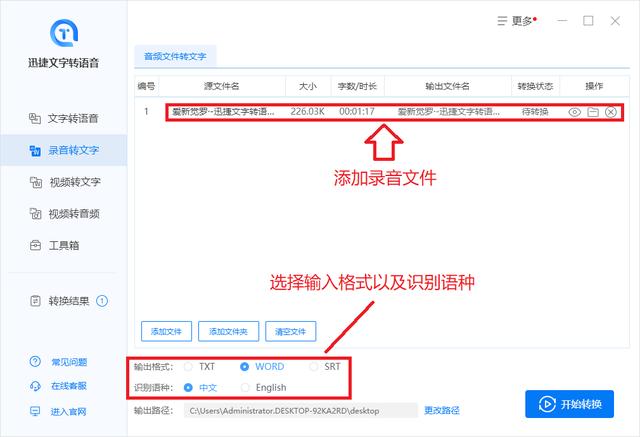Screen dimensions: 640x437
Task: Minimize the application window
Action: tap(562, 20)
